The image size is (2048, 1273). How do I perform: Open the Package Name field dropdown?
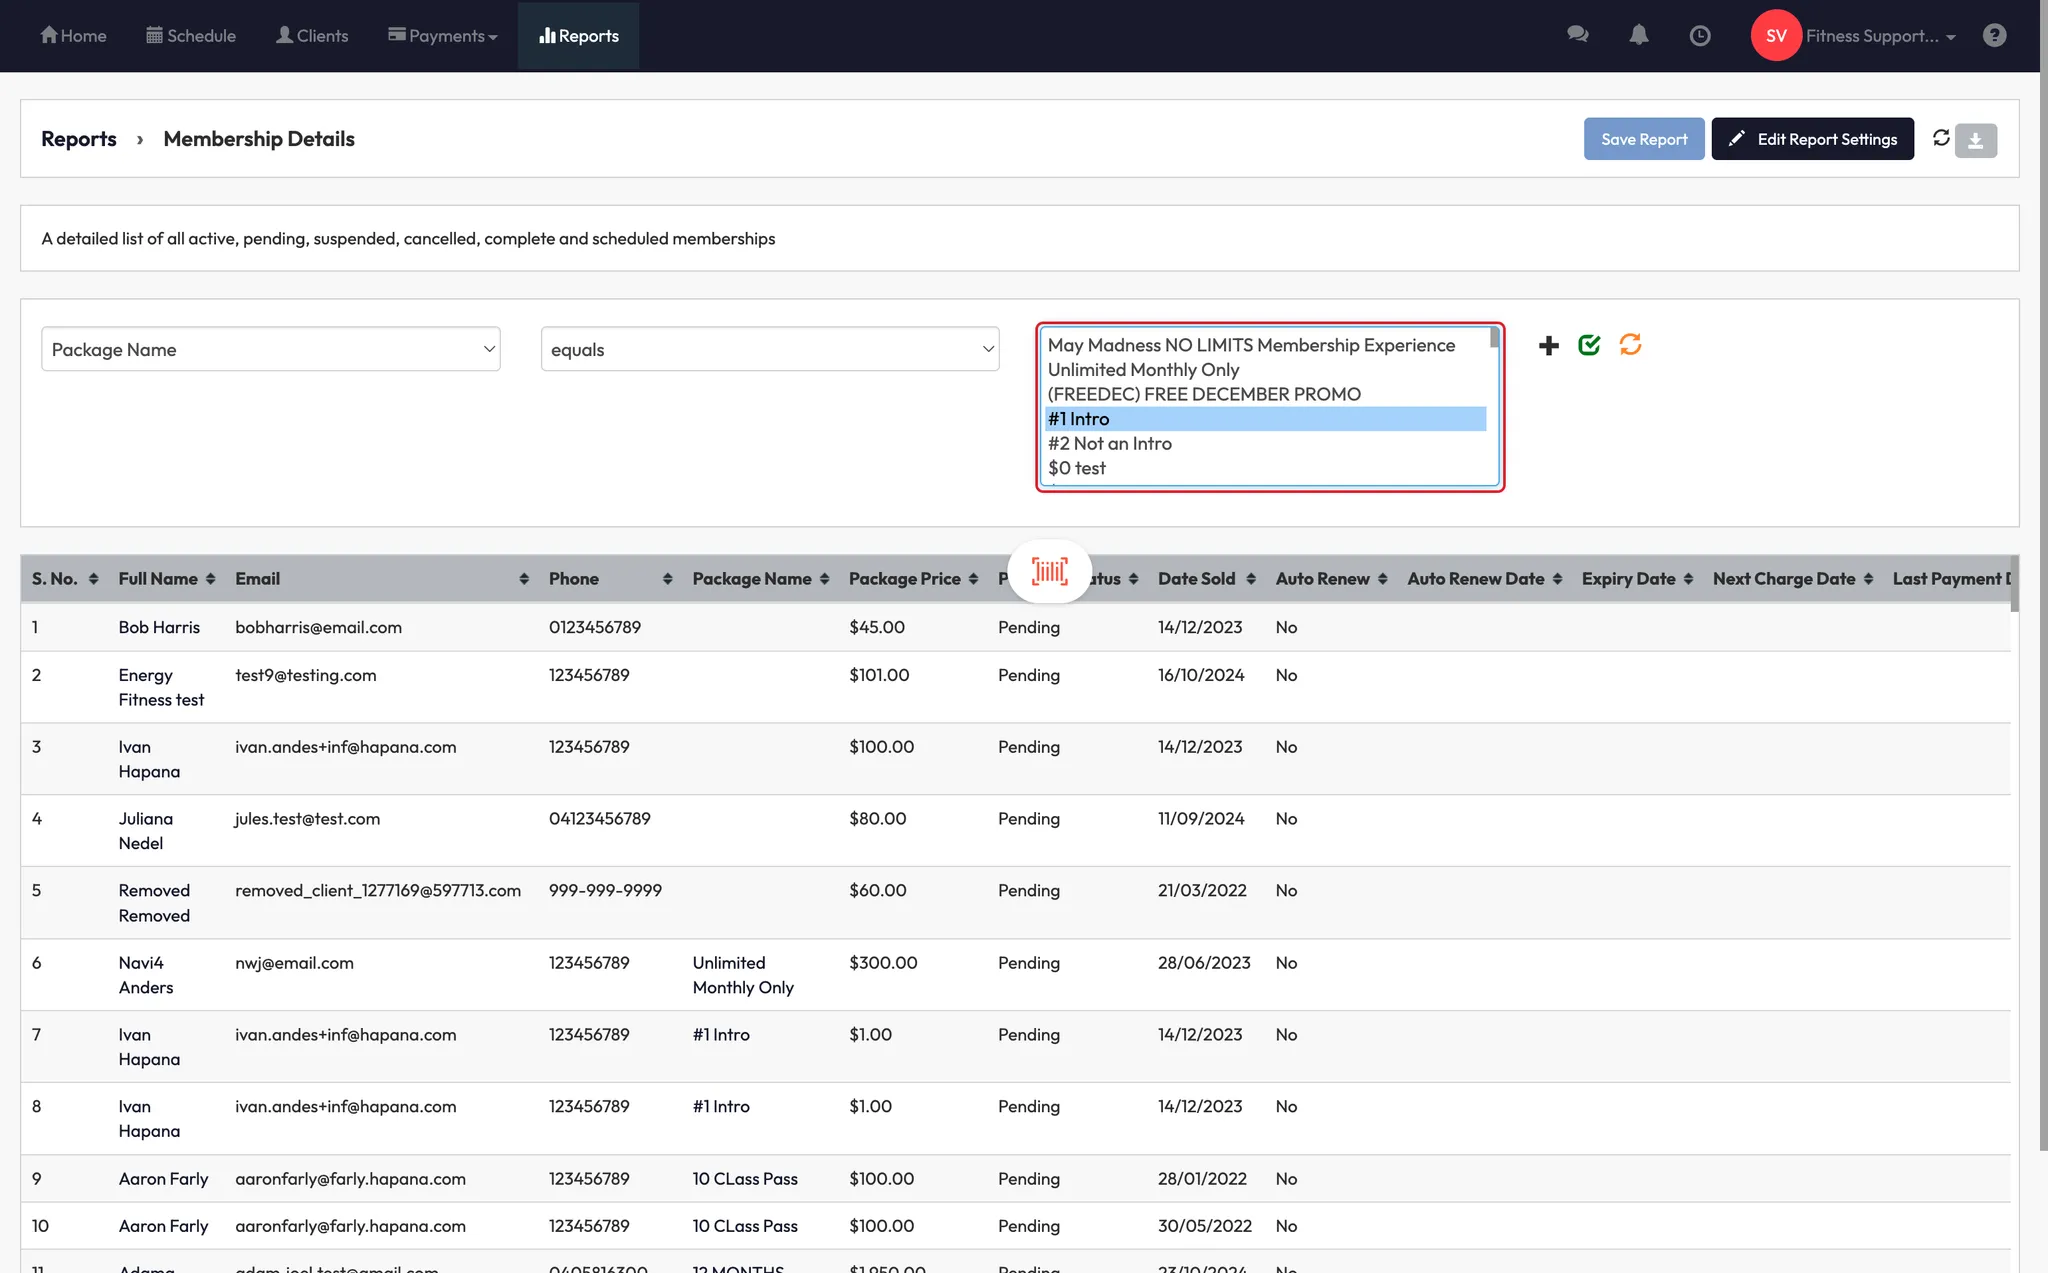click(x=270, y=349)
